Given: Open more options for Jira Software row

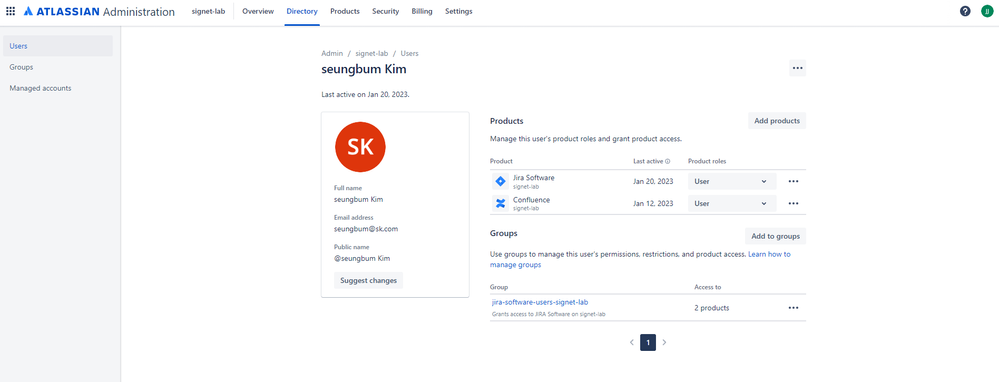Looking at the screenshot, I should pos(793,181).
